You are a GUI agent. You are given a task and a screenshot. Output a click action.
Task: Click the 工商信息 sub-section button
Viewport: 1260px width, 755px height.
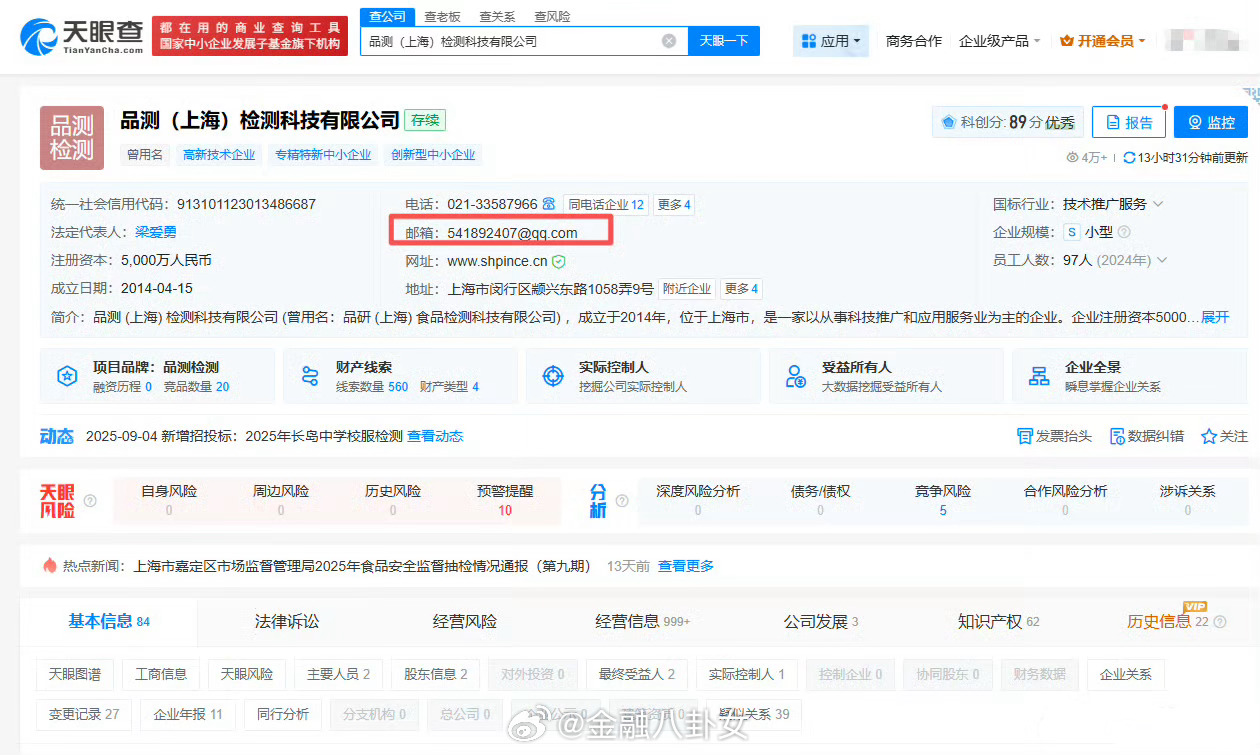pos(161,674)
